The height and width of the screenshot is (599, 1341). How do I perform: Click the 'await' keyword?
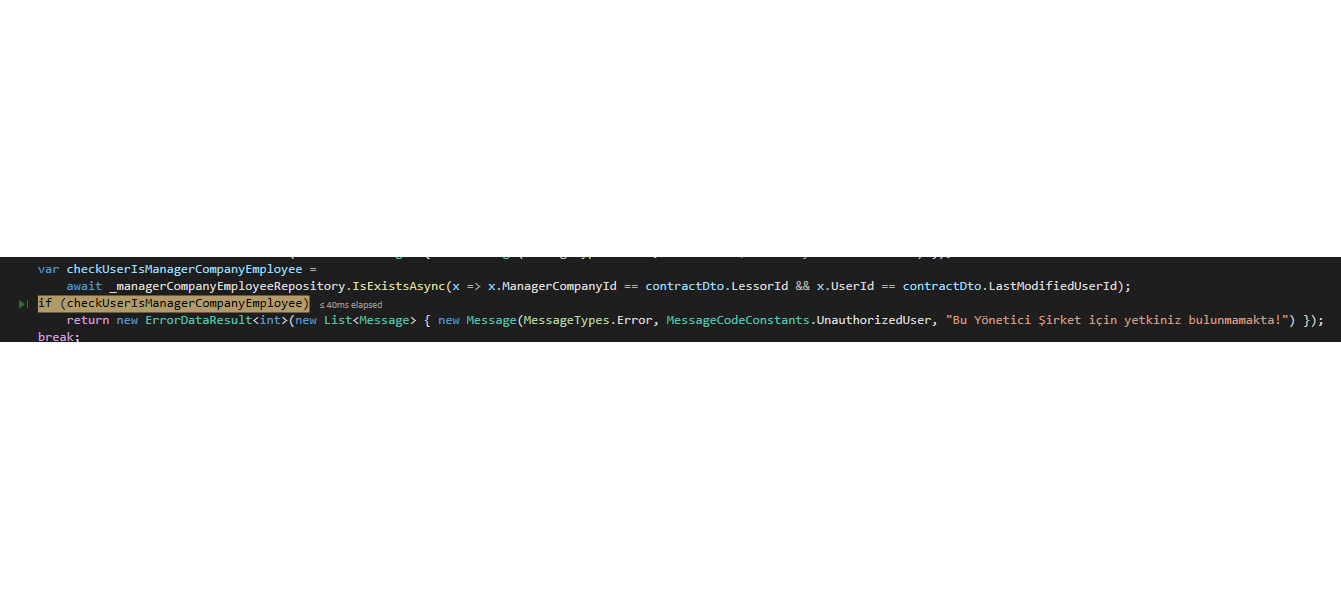coord(84,286)
